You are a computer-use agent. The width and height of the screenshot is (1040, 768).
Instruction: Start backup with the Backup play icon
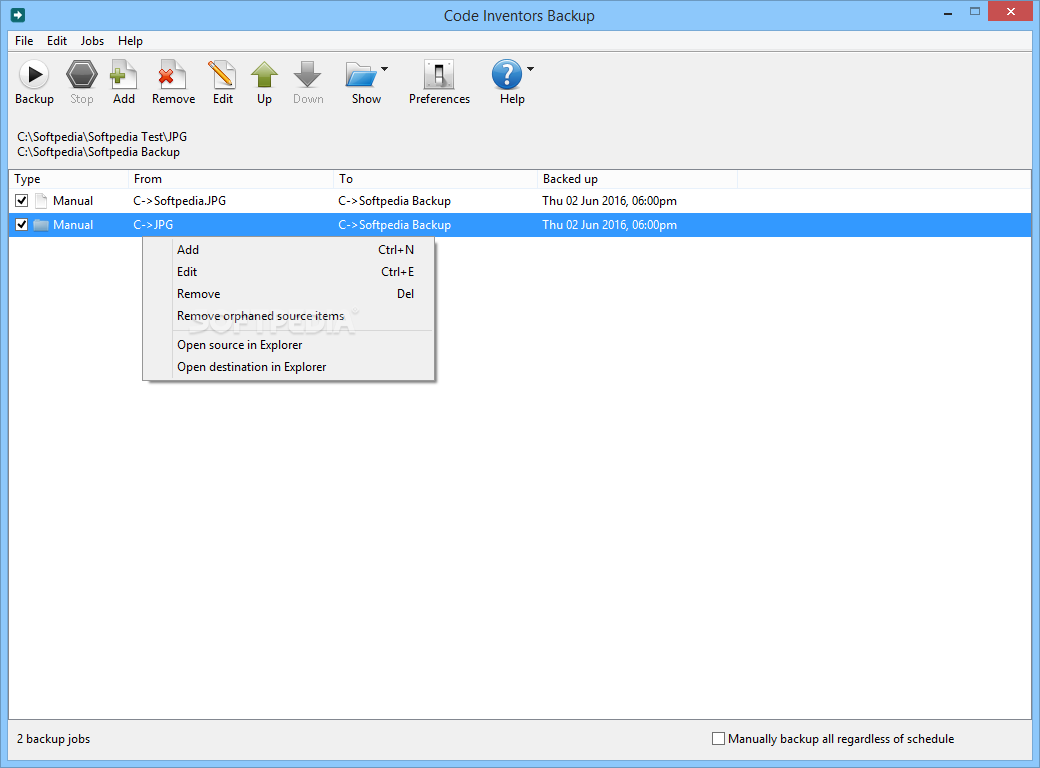click(x=34, y=74)
